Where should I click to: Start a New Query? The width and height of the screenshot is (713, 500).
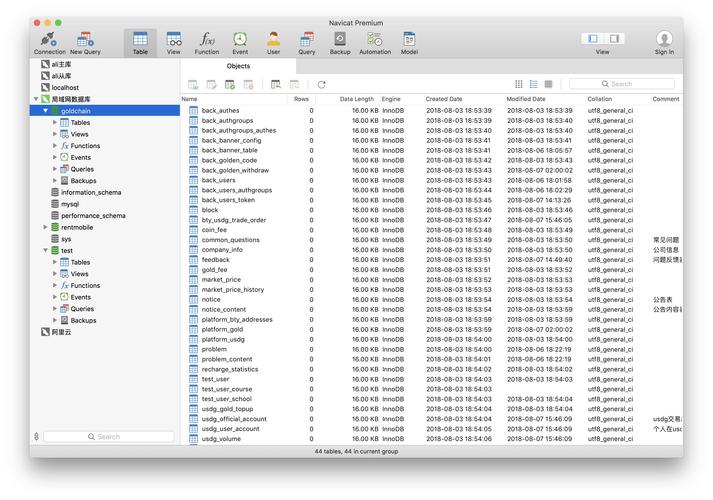[85, 44]
